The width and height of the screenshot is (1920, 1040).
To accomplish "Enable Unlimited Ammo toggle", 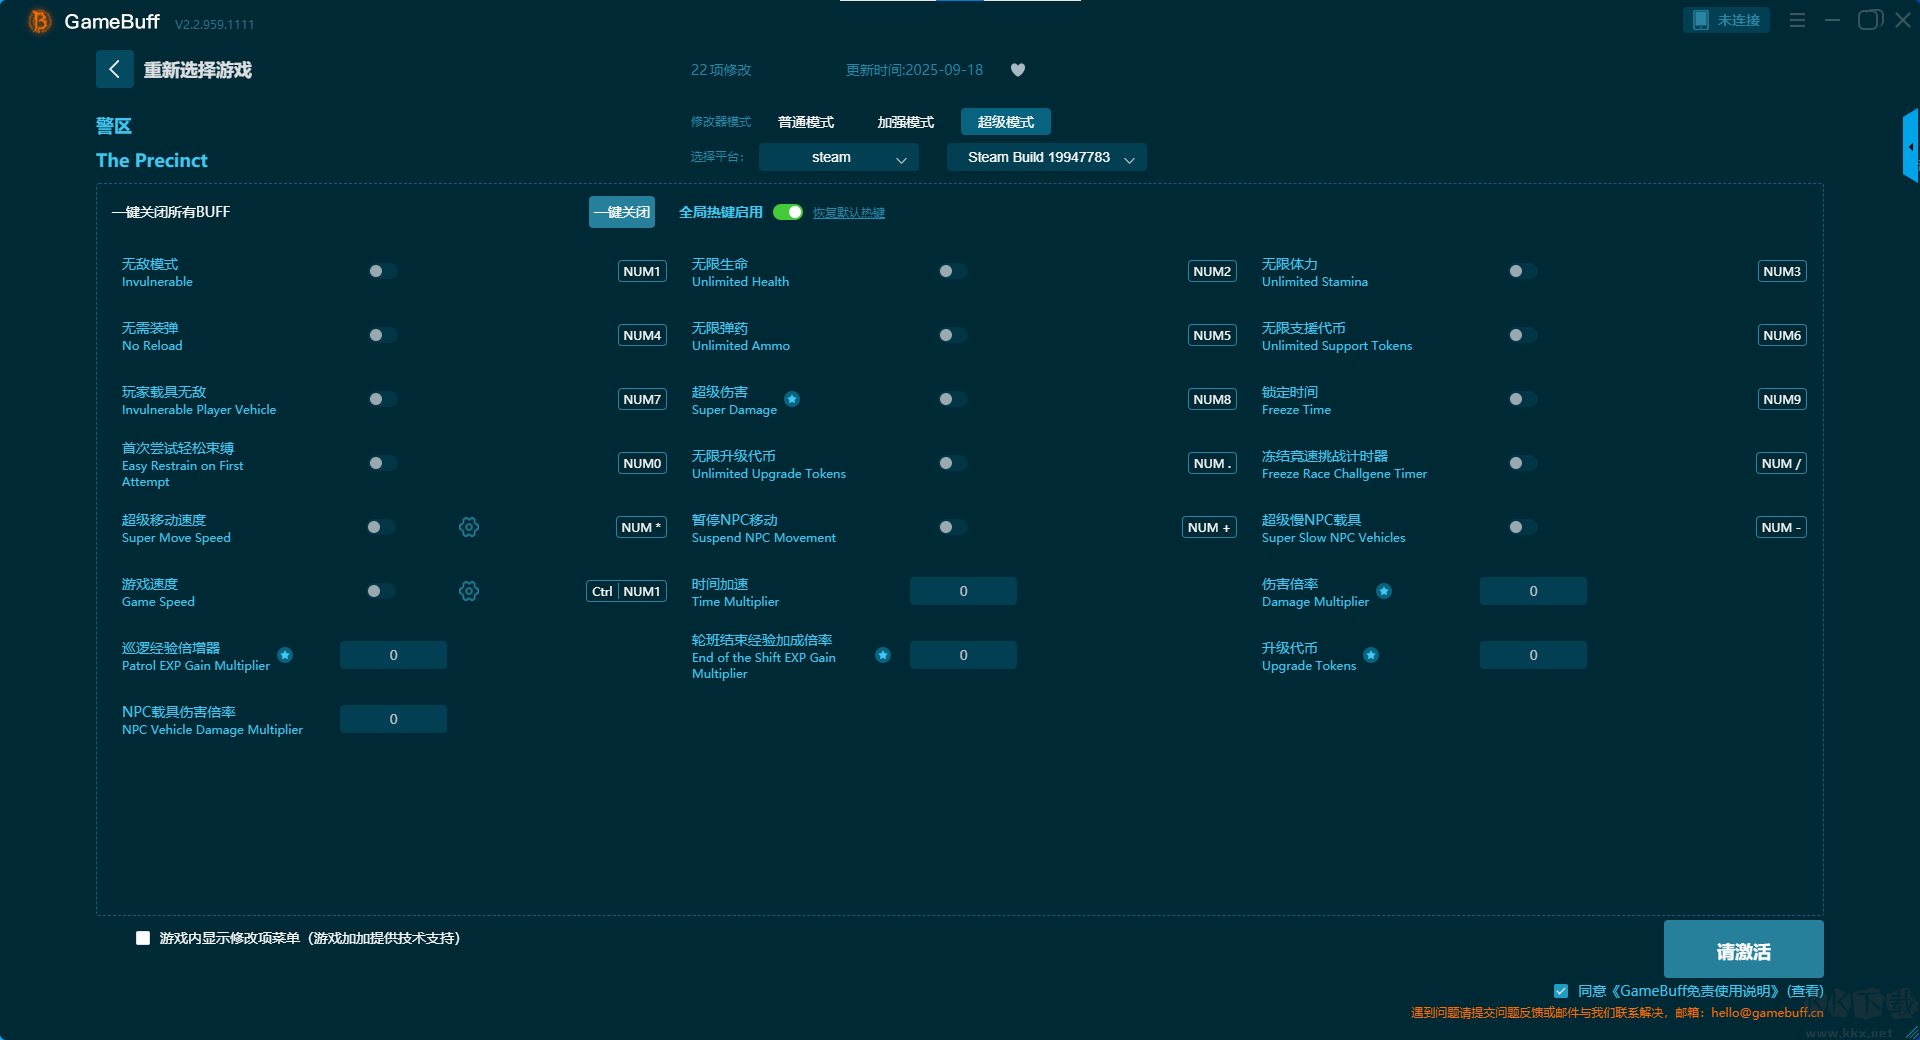I will pyautogui.click(x=952, y=335).
